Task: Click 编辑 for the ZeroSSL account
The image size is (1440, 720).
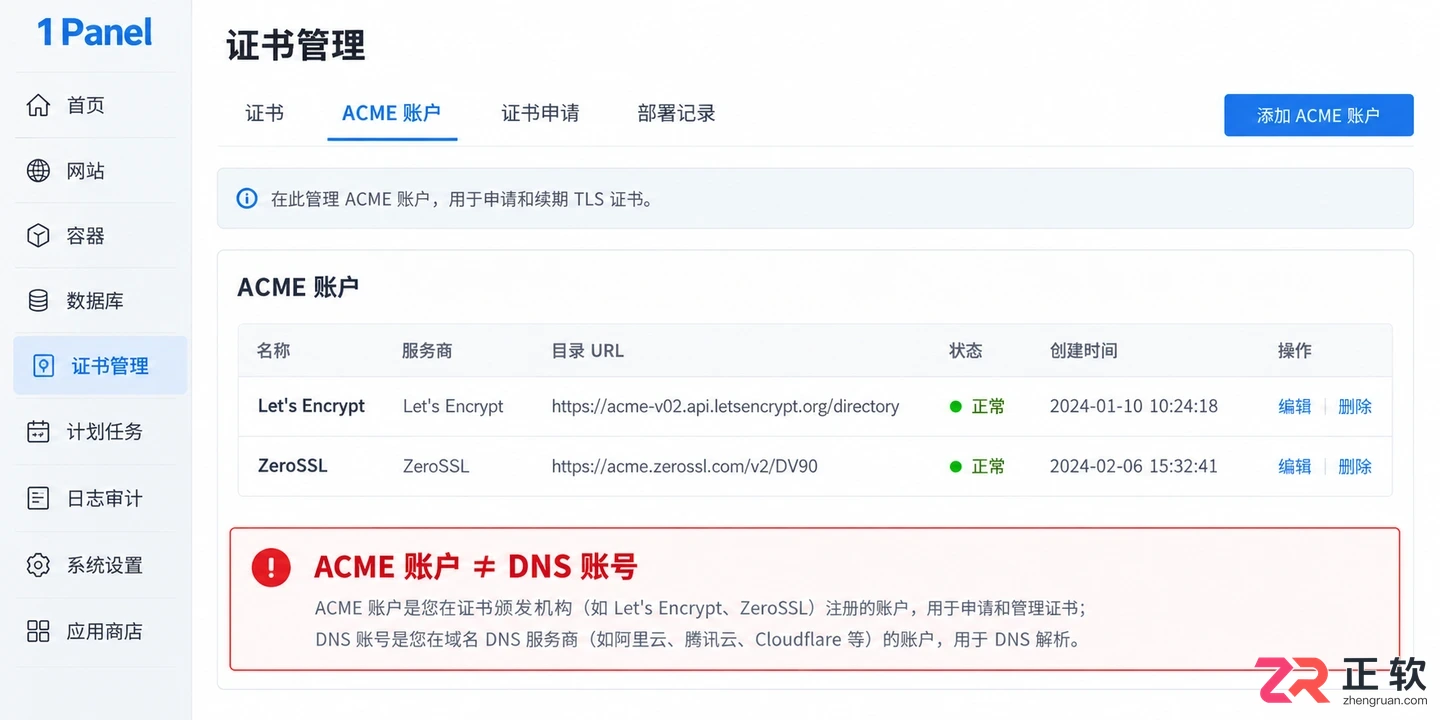Action: tap(1294, 466)
